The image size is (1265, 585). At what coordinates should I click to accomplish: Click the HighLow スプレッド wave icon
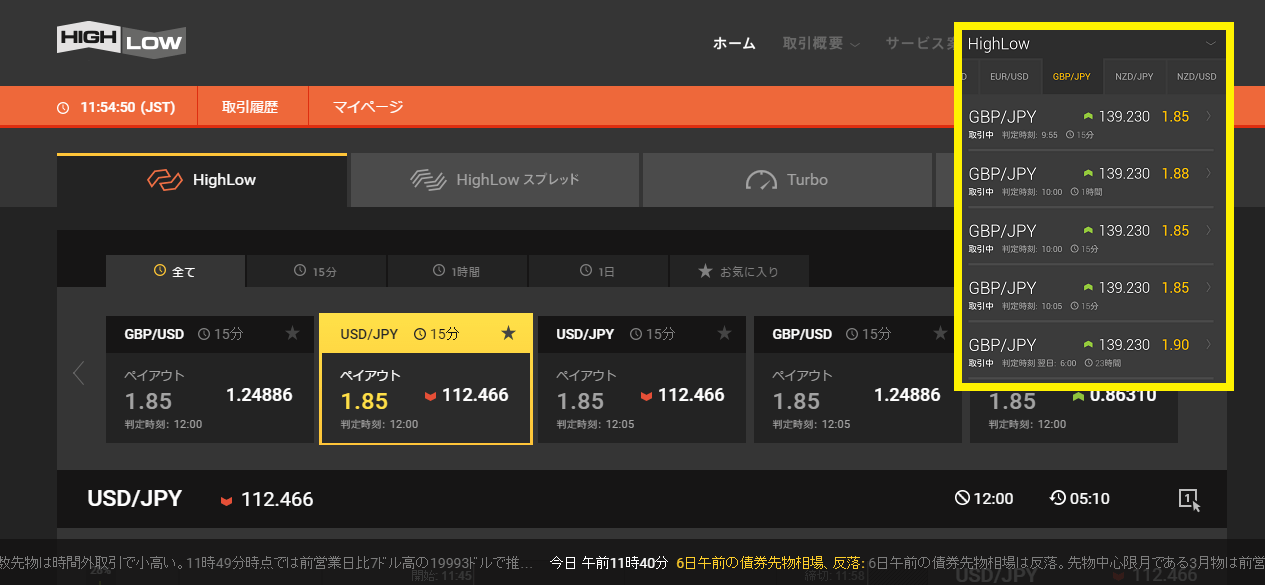(x=428, y=180)
